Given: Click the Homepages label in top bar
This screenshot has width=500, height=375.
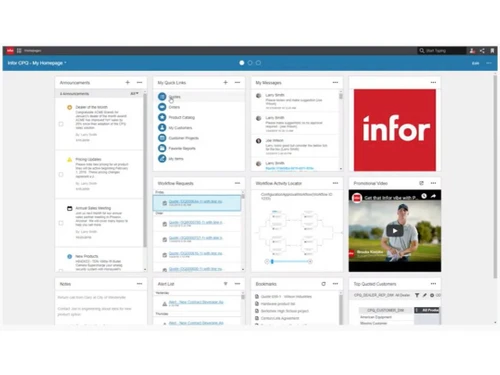Looking at the screenshot, I should point(33,51).
